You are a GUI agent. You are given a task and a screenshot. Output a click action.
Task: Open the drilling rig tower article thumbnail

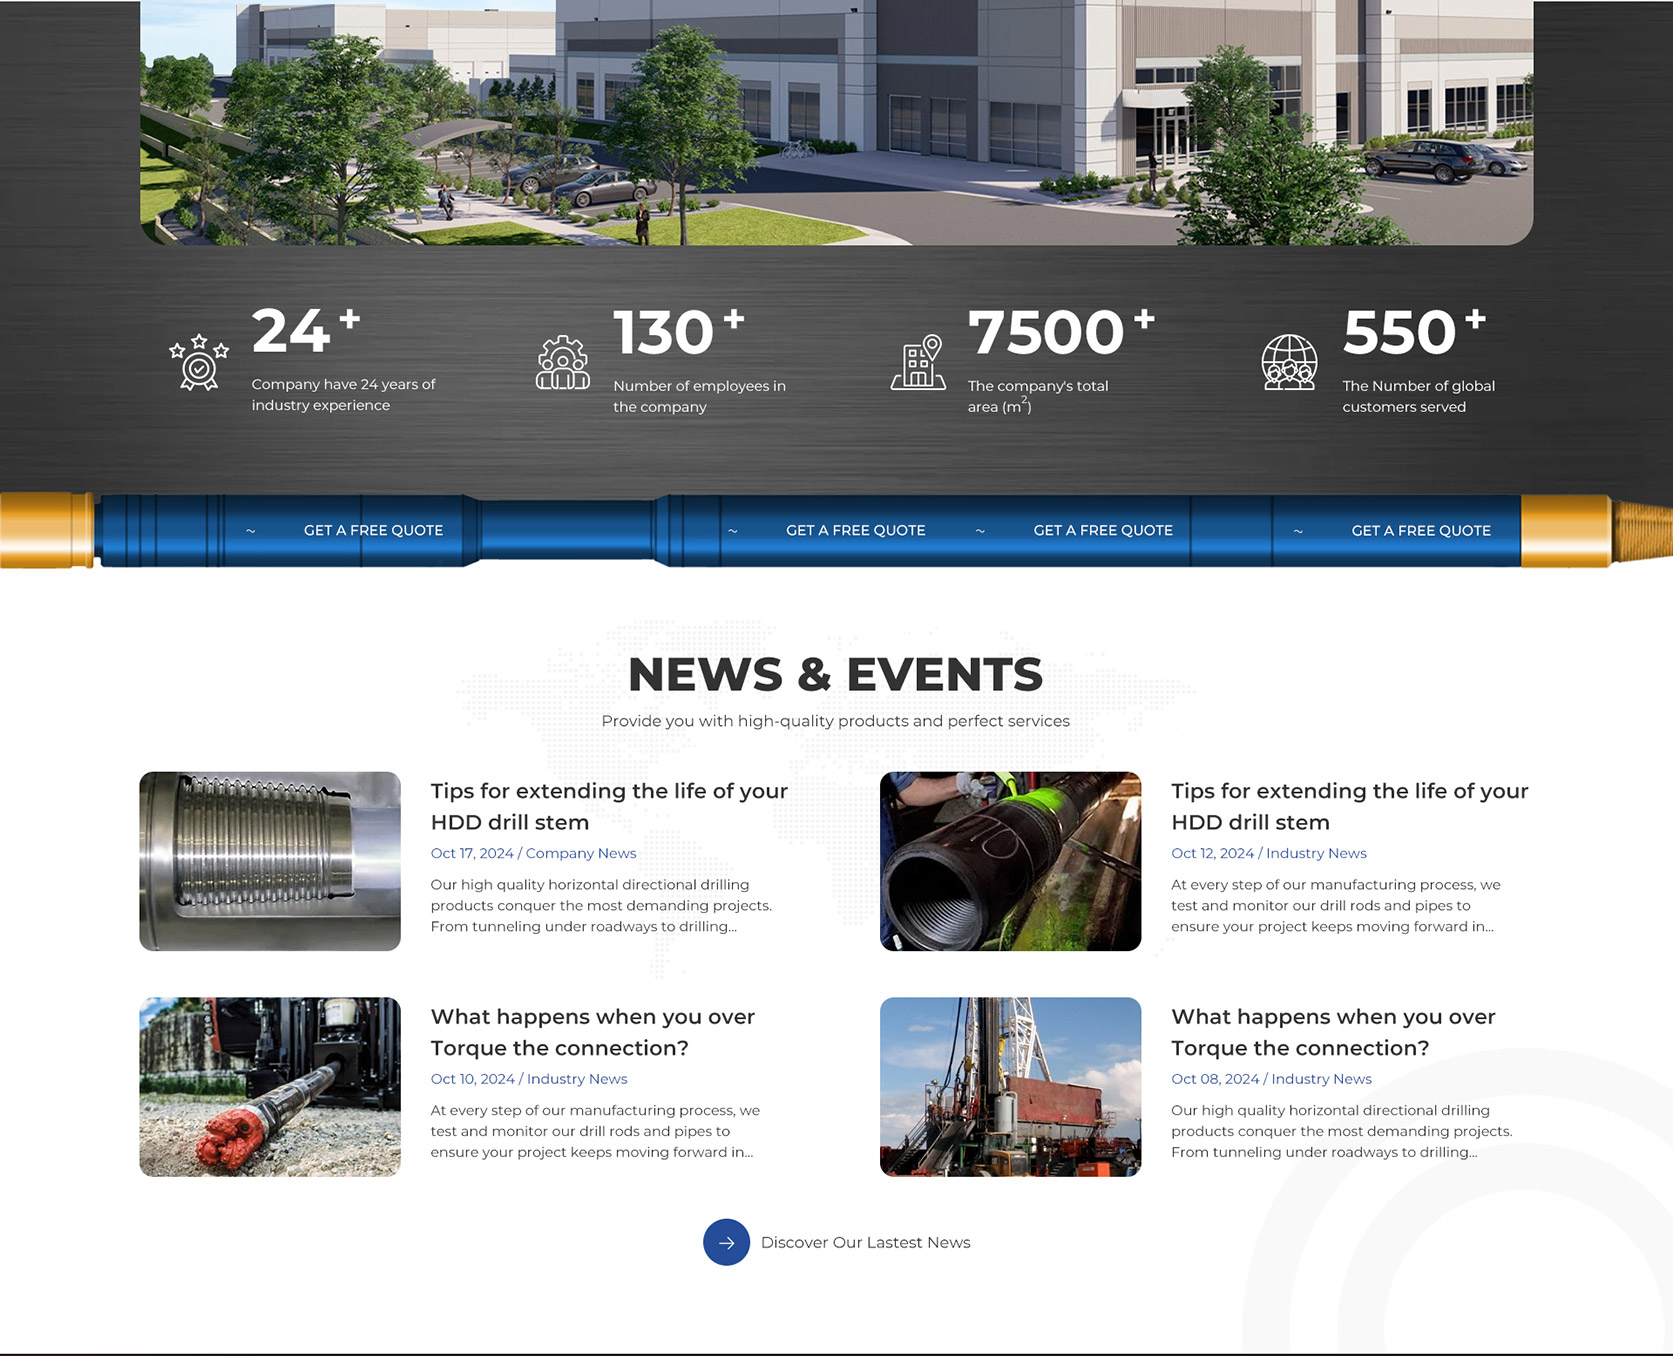pos(1010,1087)
